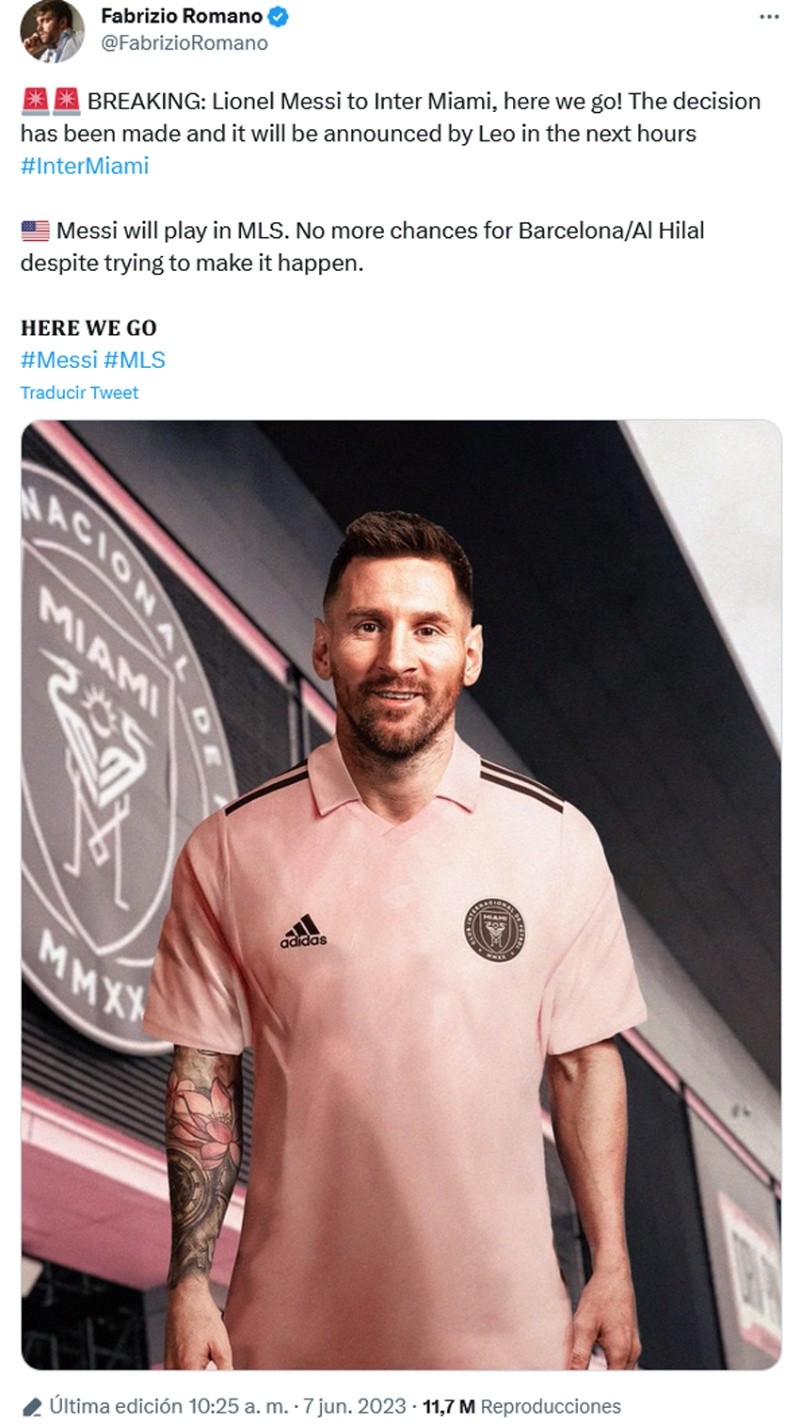Screen dimensions: 800x1424
Task: Click the Inter Miami crest on the shirt
Action: [x=496, y=928]
